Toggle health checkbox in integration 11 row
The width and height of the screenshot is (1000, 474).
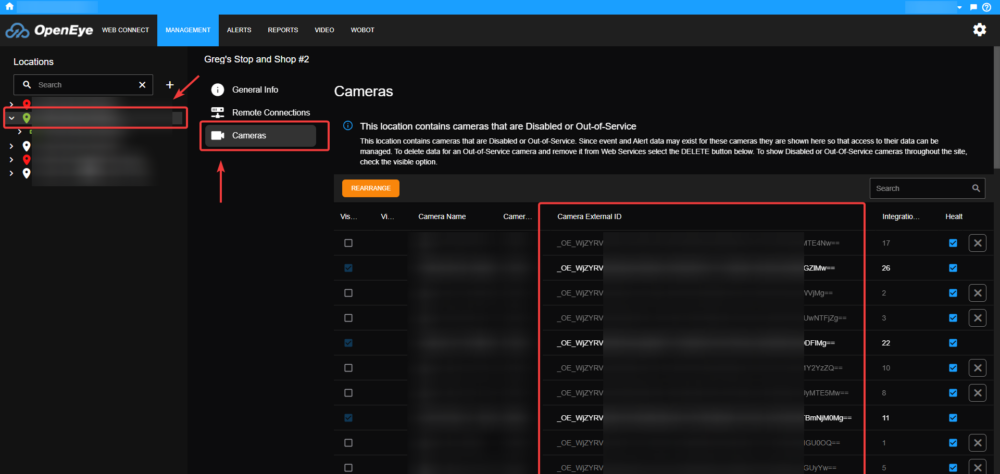coord(953,418)
